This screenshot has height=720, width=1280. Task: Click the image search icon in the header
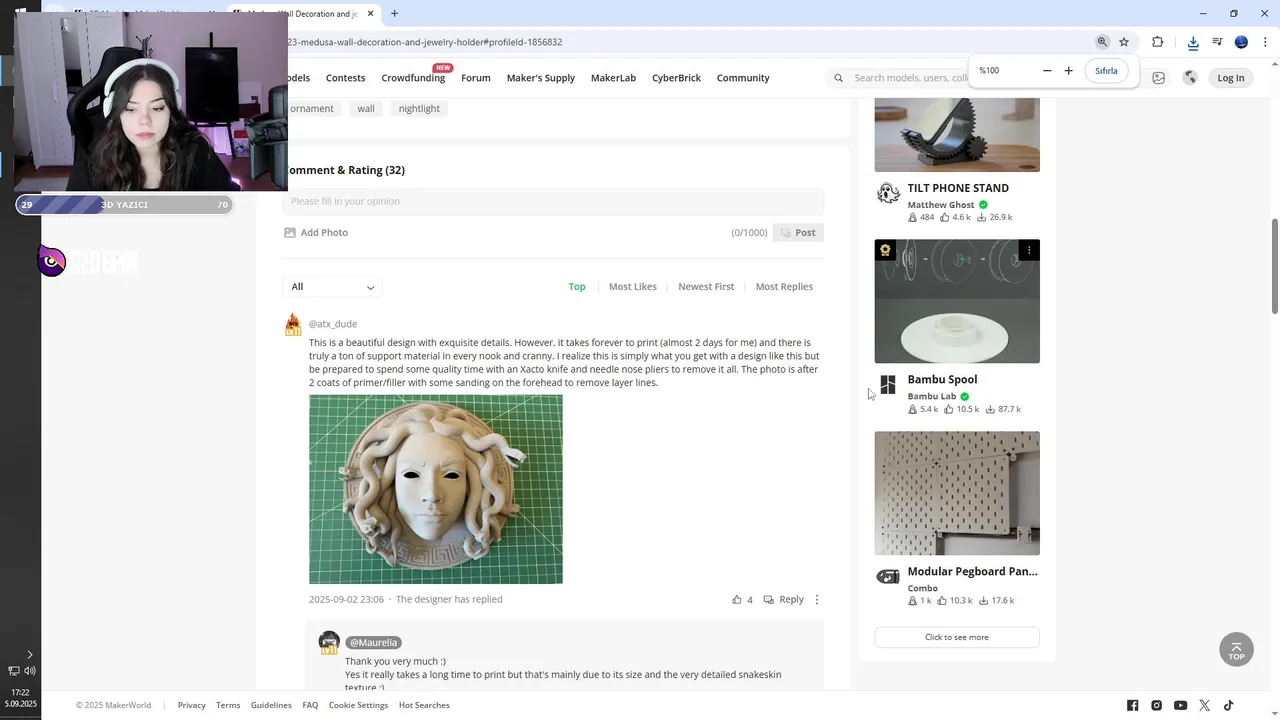1158,78
